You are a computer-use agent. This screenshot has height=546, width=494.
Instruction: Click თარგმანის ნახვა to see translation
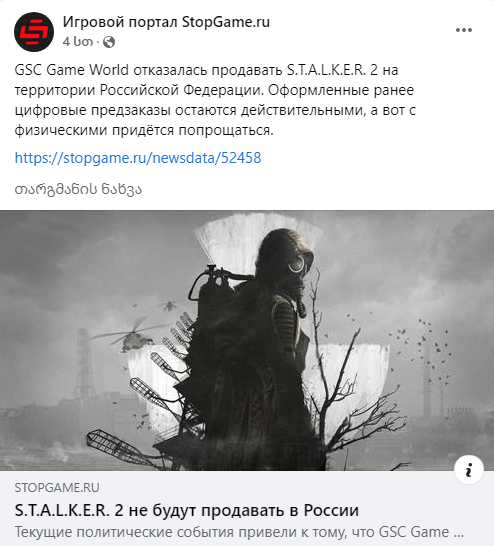(x=78, y=189)
